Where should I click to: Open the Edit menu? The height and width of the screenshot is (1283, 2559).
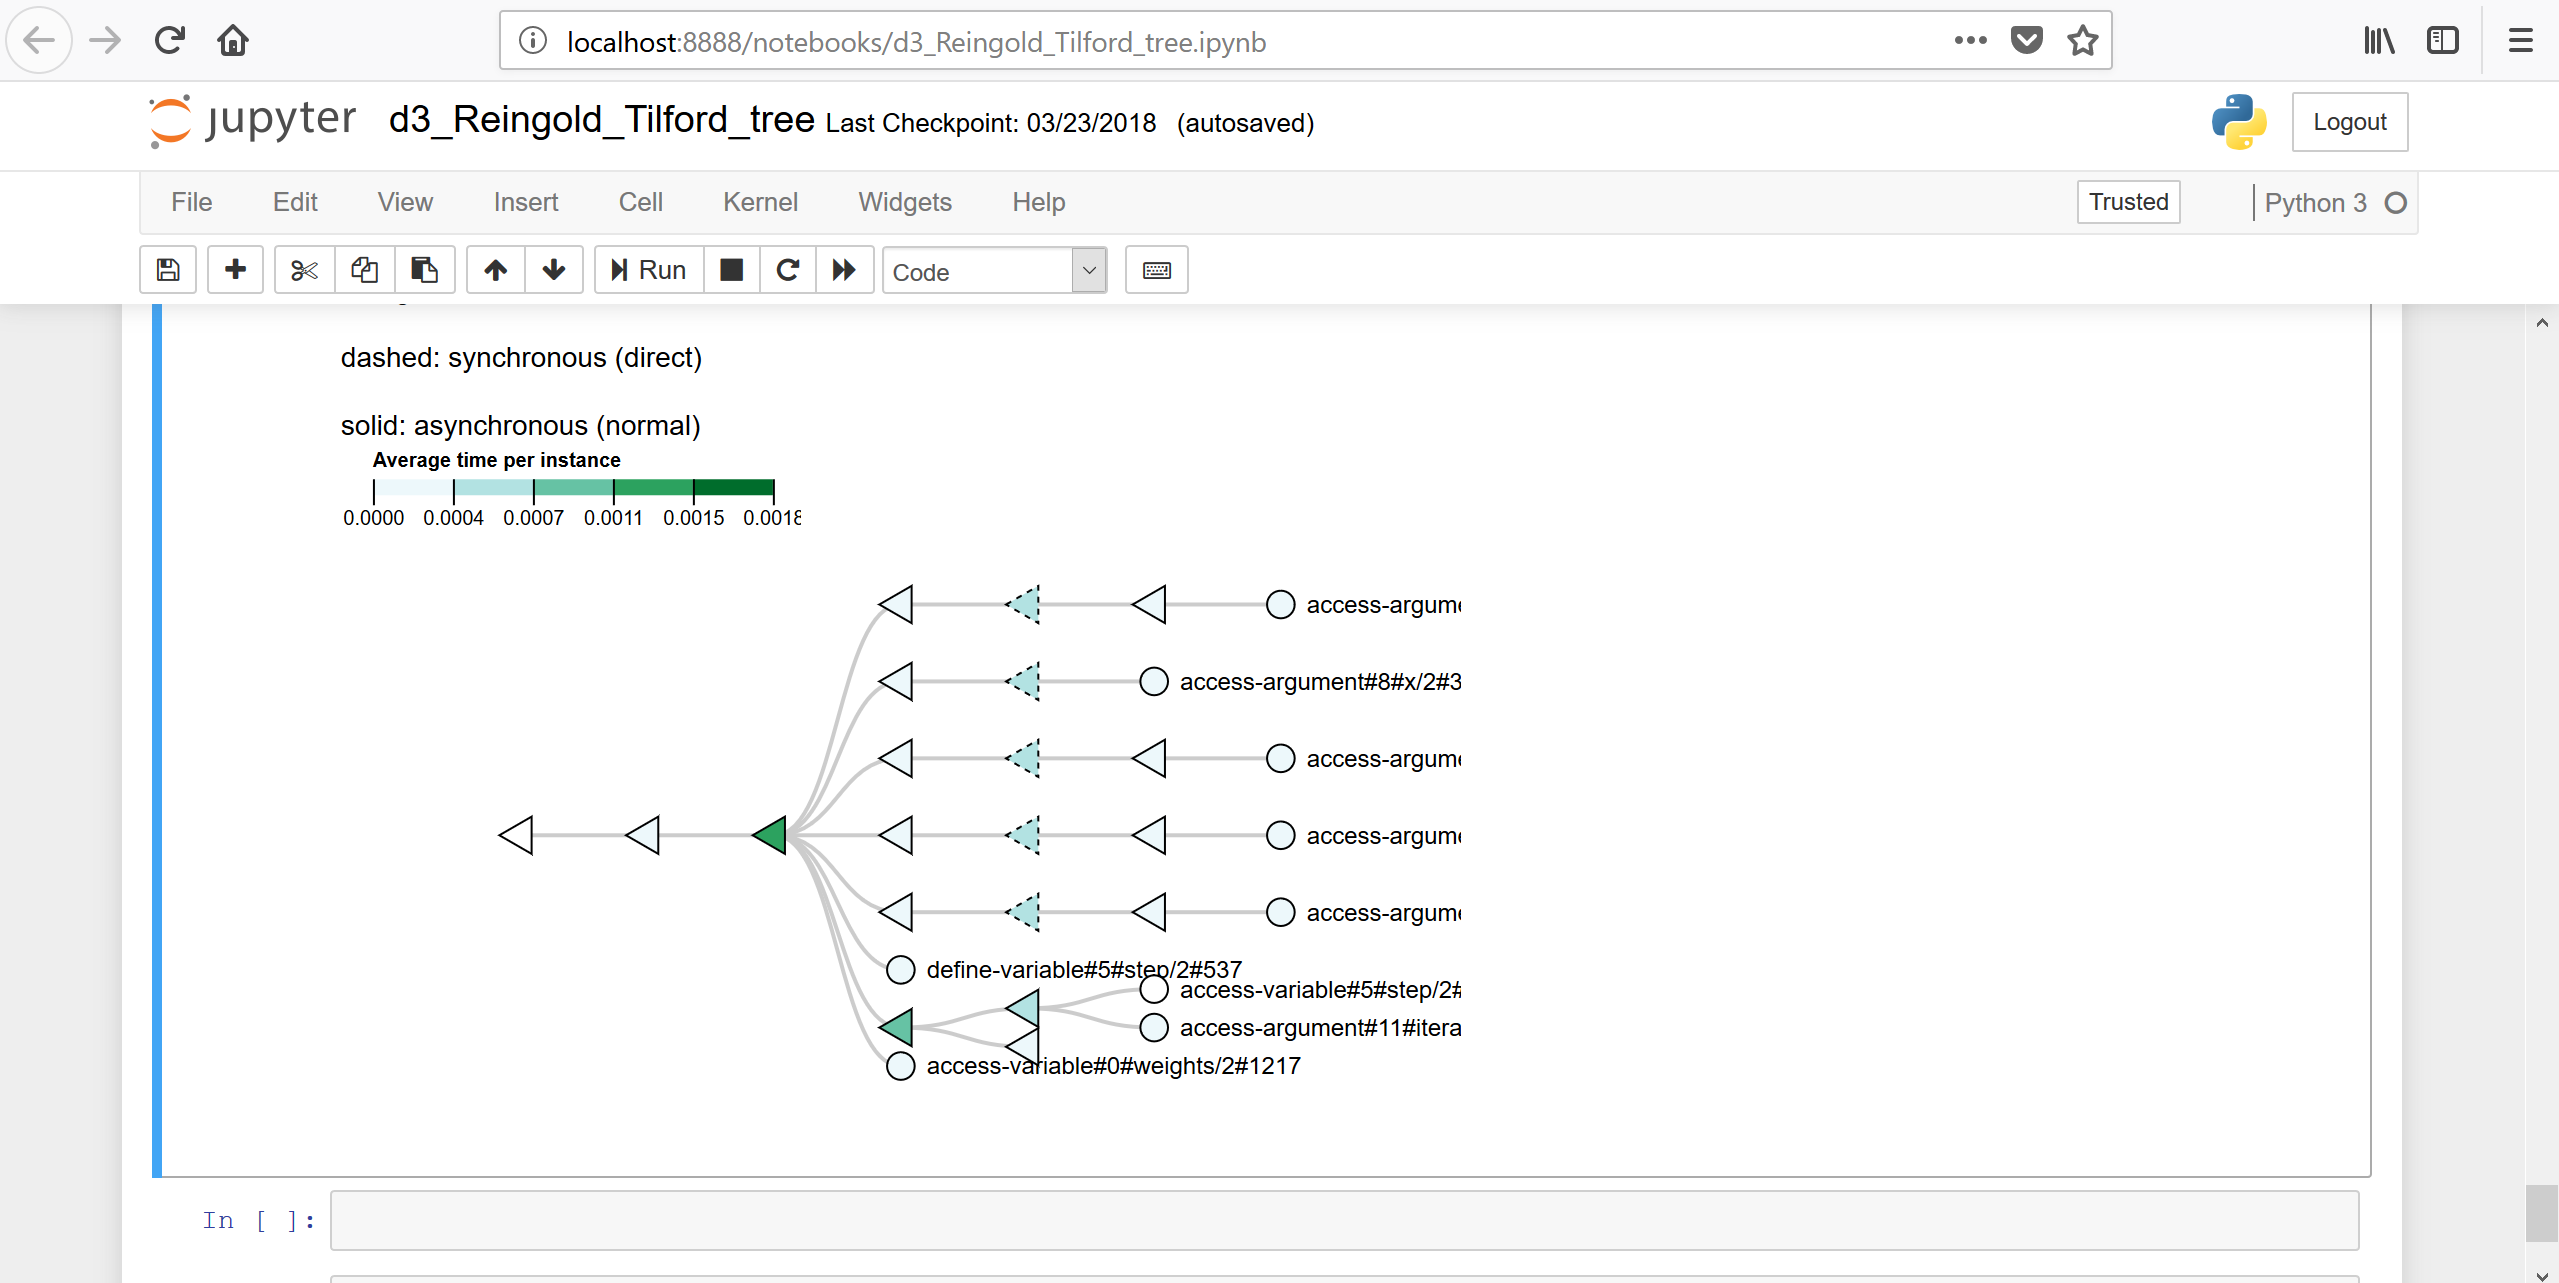pos(295,202)
